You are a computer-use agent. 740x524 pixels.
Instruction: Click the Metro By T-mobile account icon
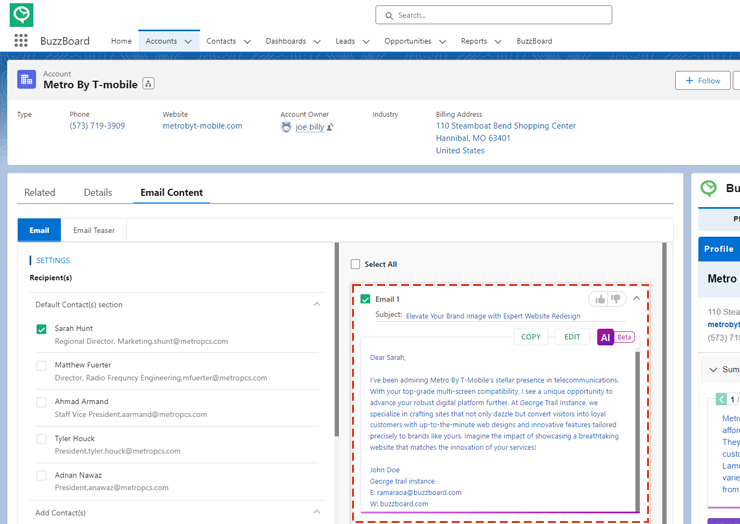tap(26, 79)
